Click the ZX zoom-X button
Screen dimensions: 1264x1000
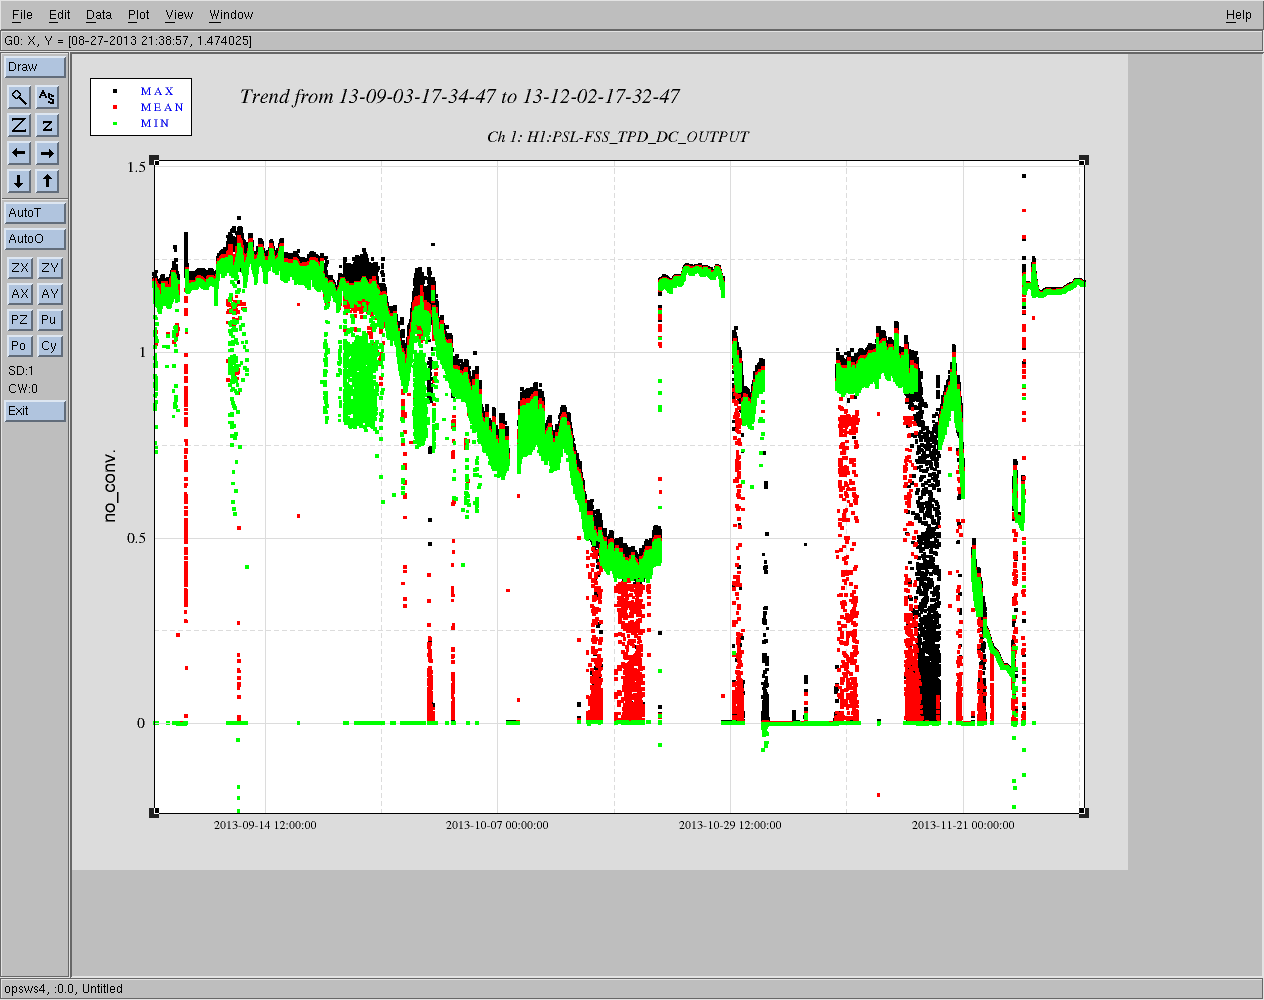tap(19, 268)
